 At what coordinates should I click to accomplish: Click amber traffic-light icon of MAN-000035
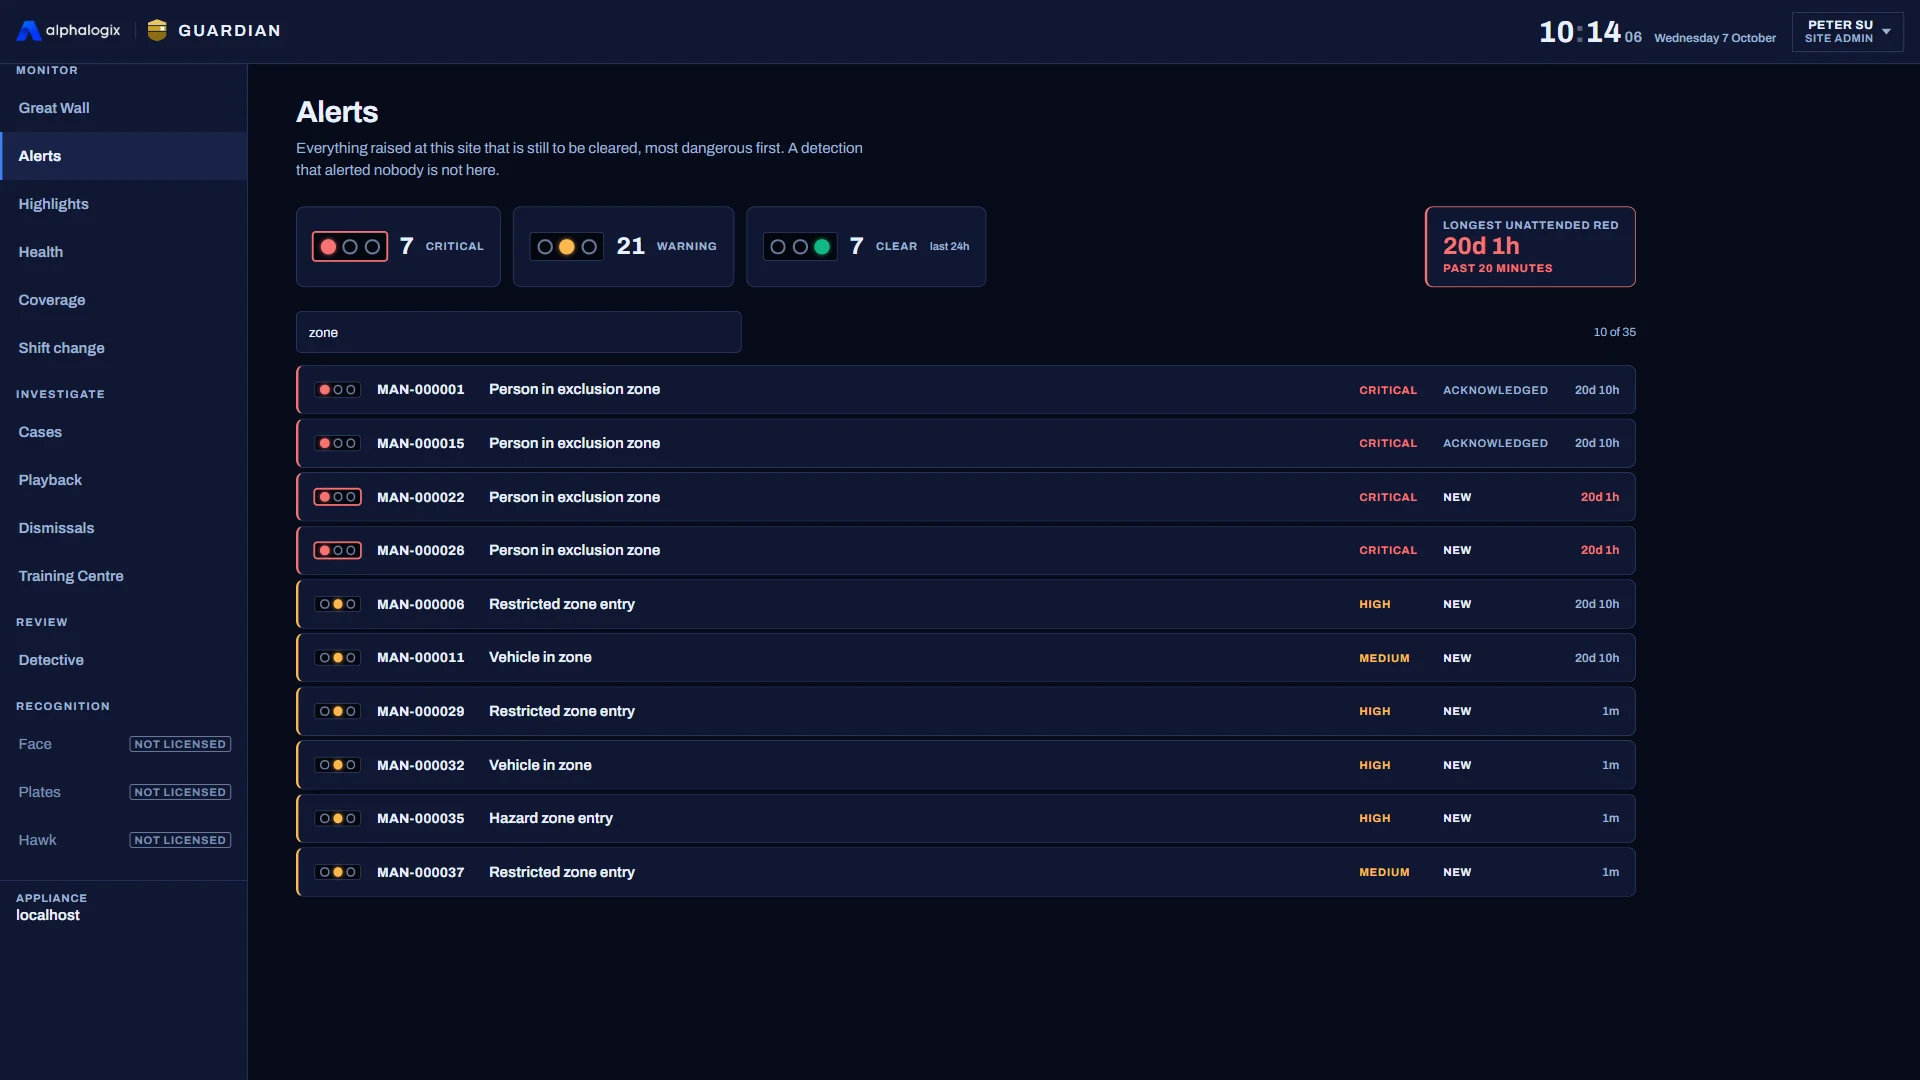(x=338, y=818)
